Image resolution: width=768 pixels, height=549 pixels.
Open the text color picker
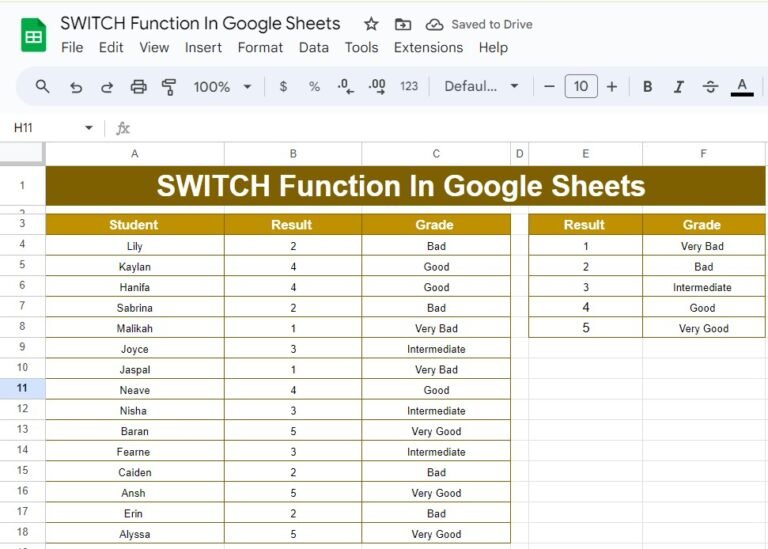pos(742,87)
